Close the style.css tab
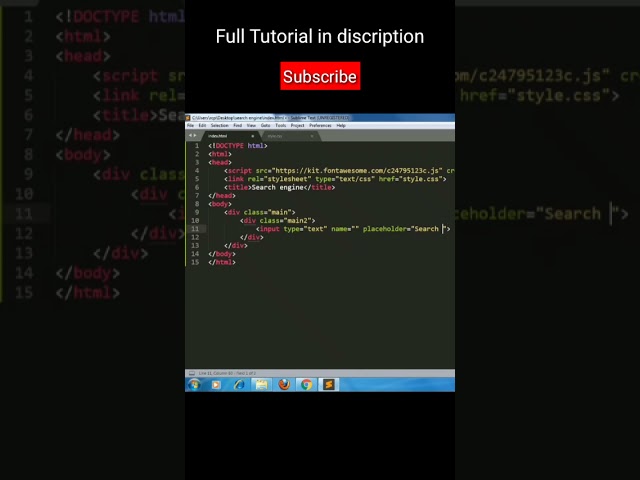The width and height of the screenshot is (640, 480). [312, 136]
